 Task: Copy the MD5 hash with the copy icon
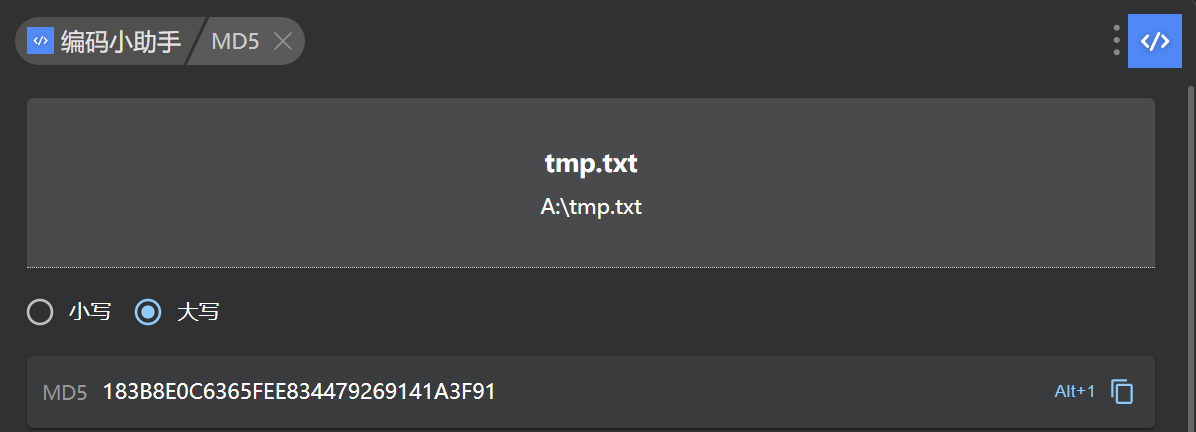1123,392
